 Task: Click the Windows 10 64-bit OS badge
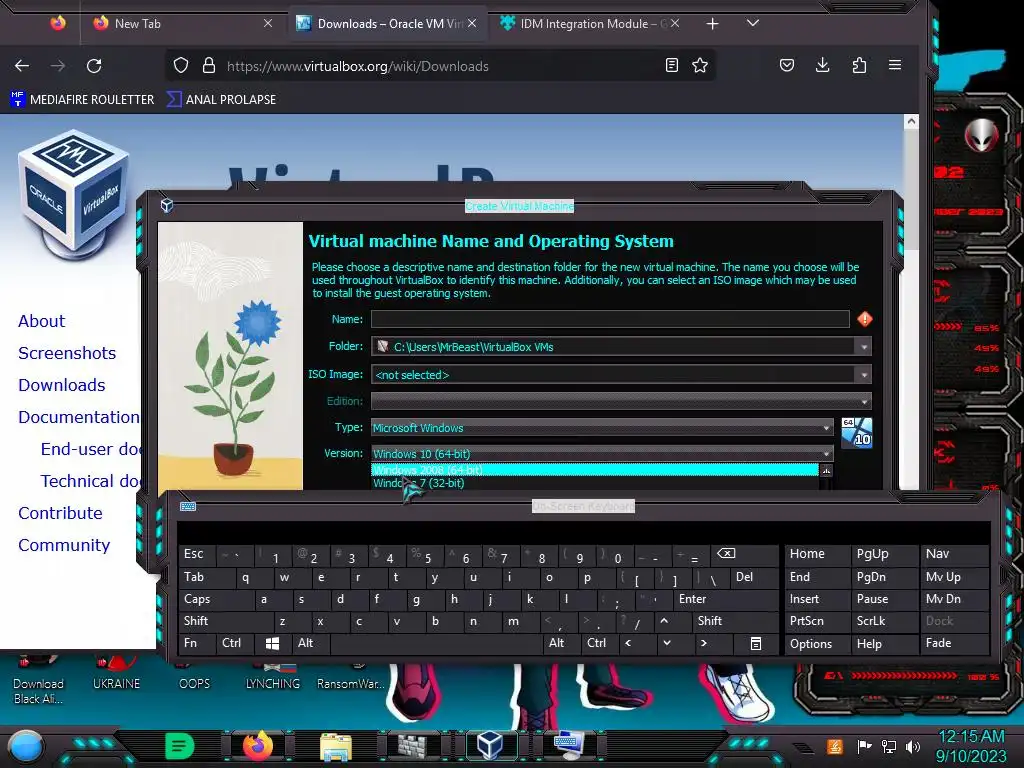tap(856, 433)
